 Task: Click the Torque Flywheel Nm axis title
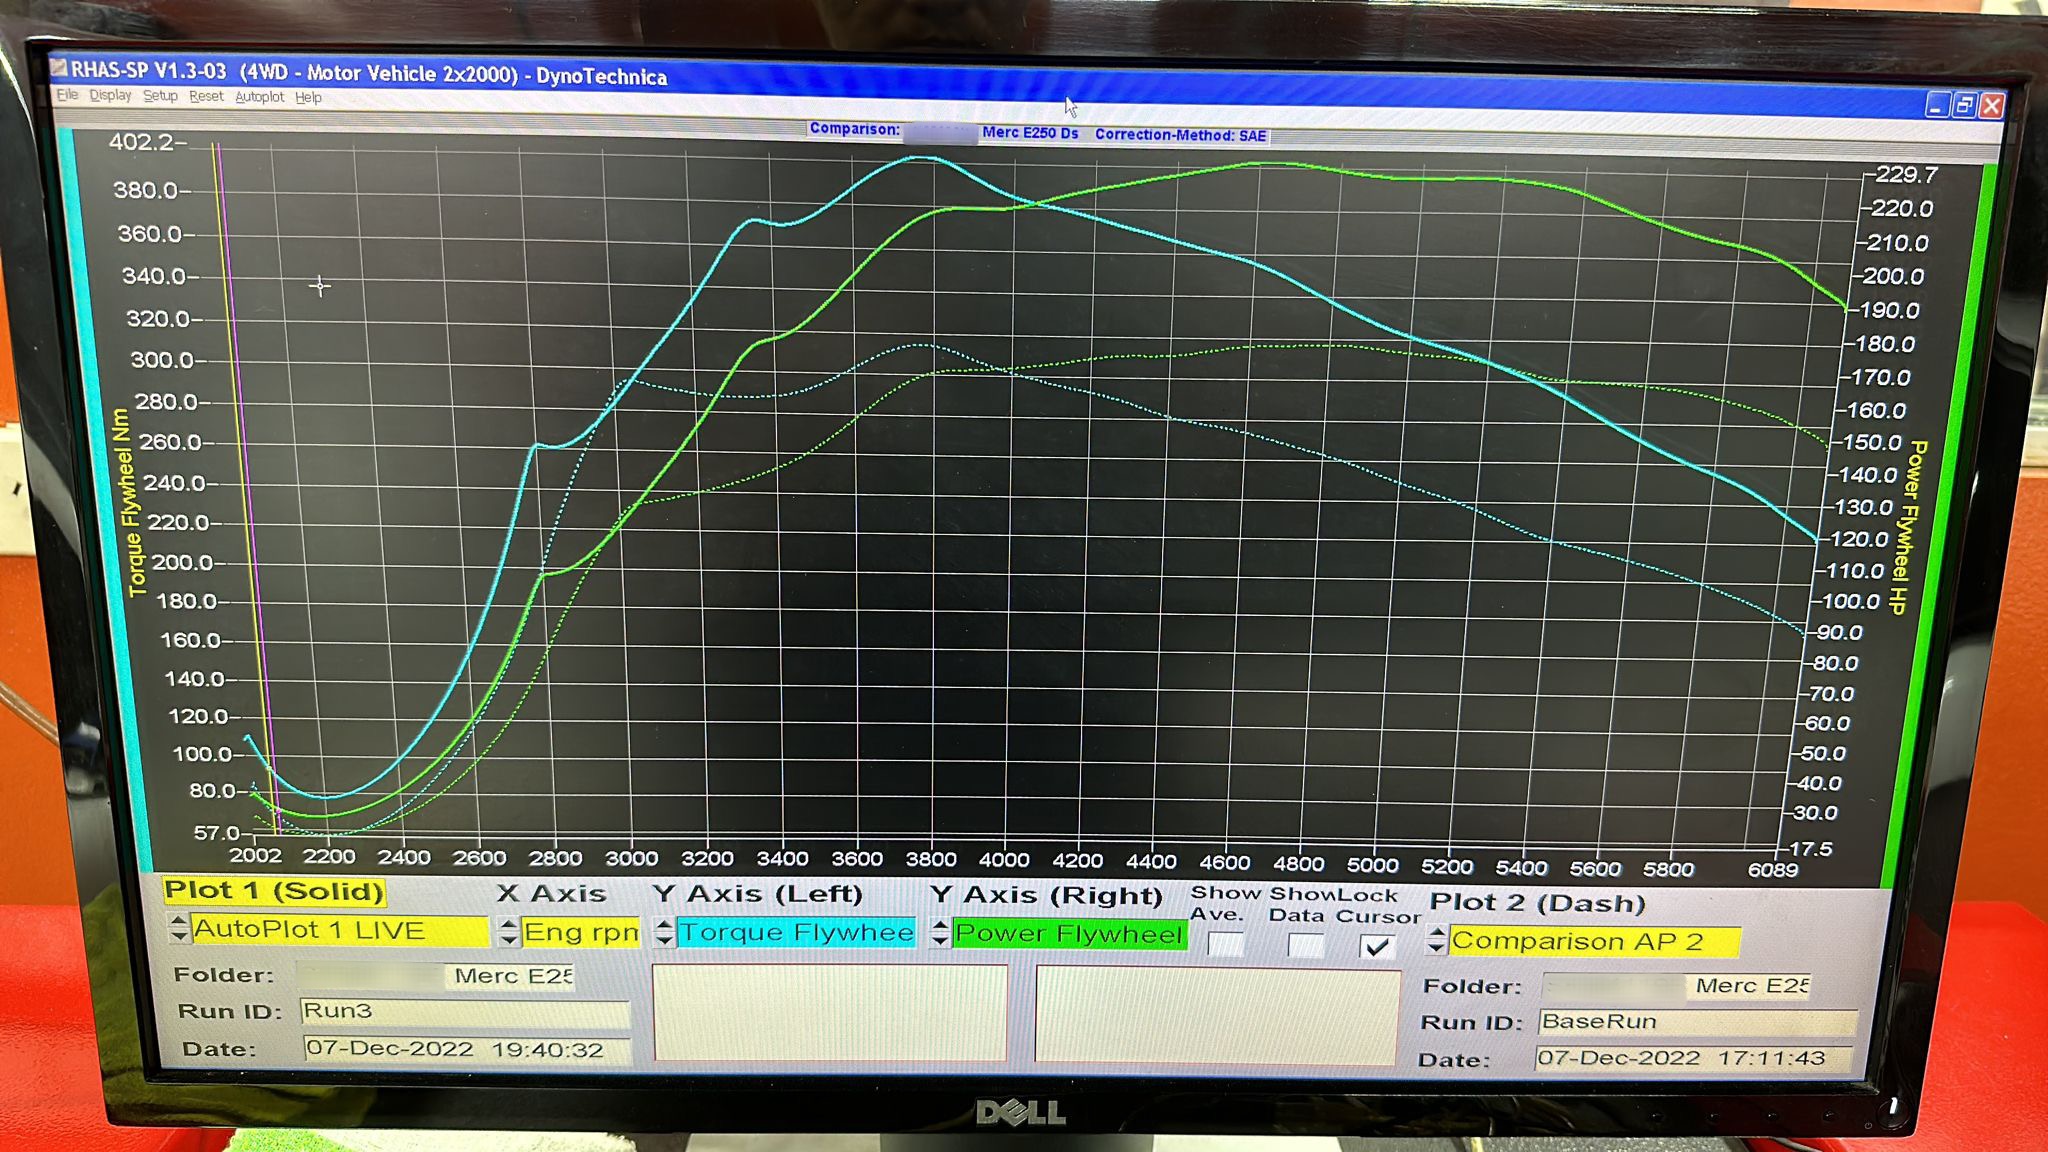point(130,503)
